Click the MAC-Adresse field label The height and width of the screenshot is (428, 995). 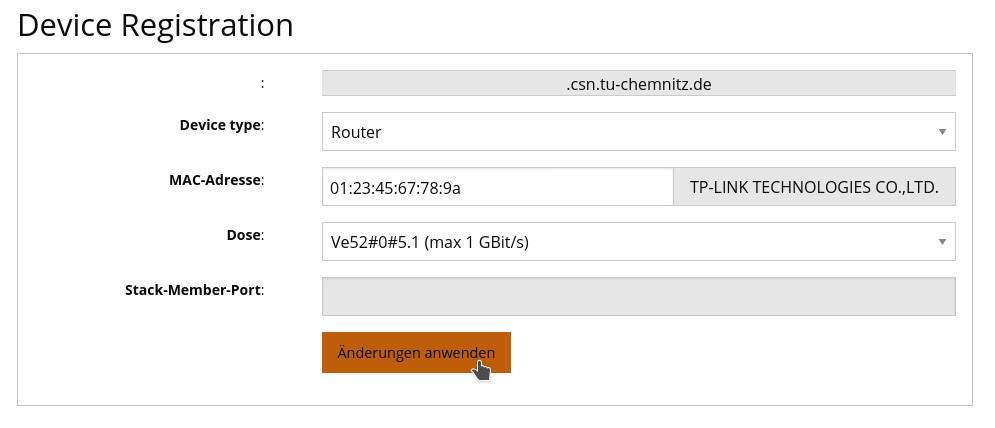pos(214,180)
